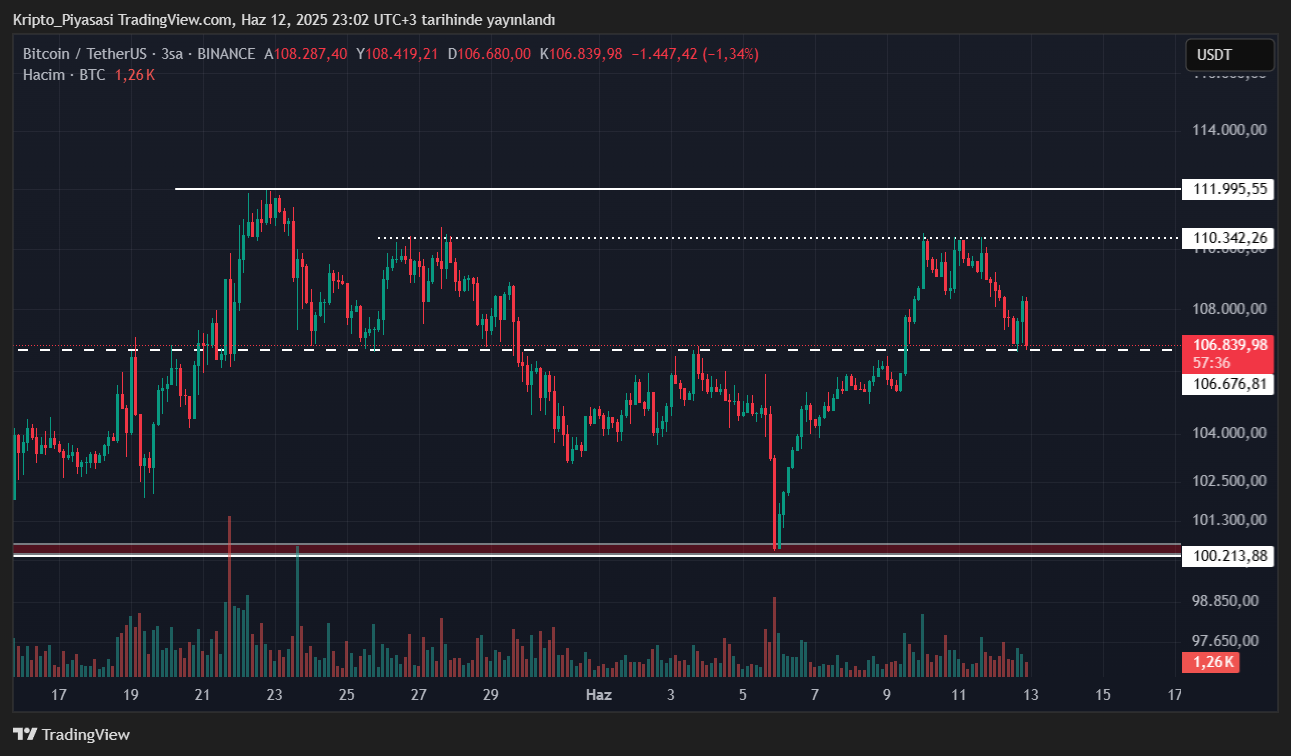This screenshot has height=756, width=1291.
Task: Click the 23 date label on time axis
Action: click(x=274, y=695)
